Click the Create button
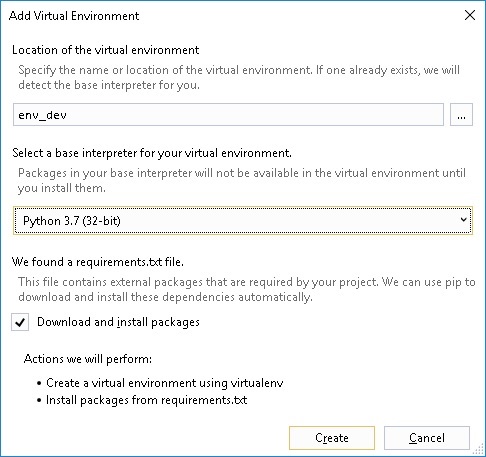This screenshot has height=457, width=486. [332, 438]
